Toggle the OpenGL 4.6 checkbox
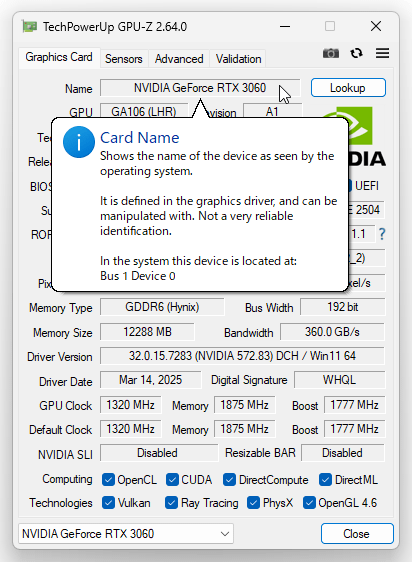 click(x=309, y=503)
